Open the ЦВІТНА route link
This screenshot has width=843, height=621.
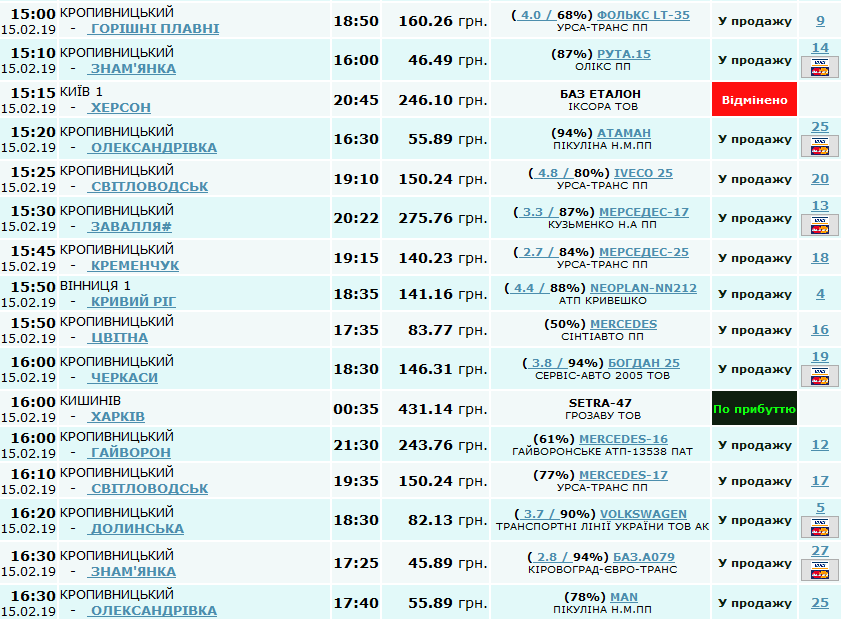tap(118, 338)
